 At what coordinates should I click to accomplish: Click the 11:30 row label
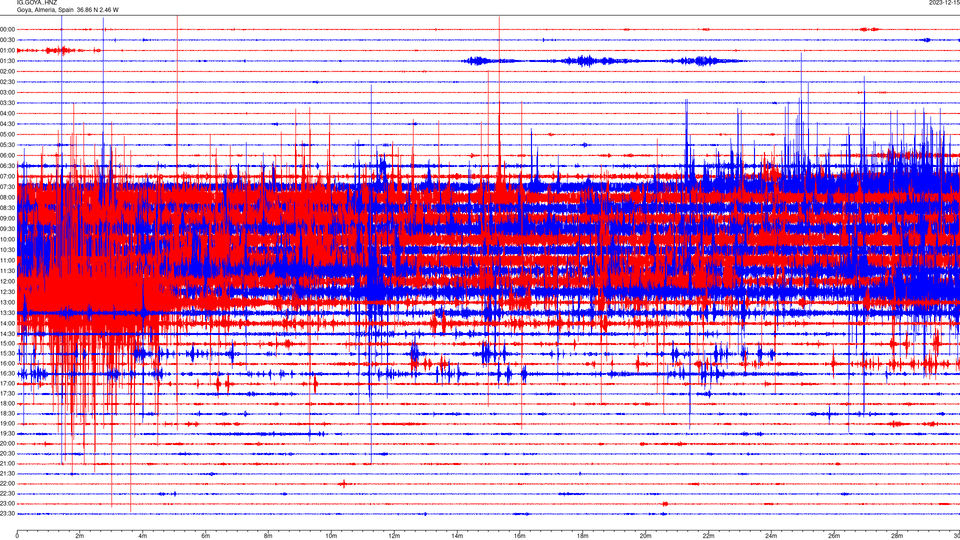[8, 271]
